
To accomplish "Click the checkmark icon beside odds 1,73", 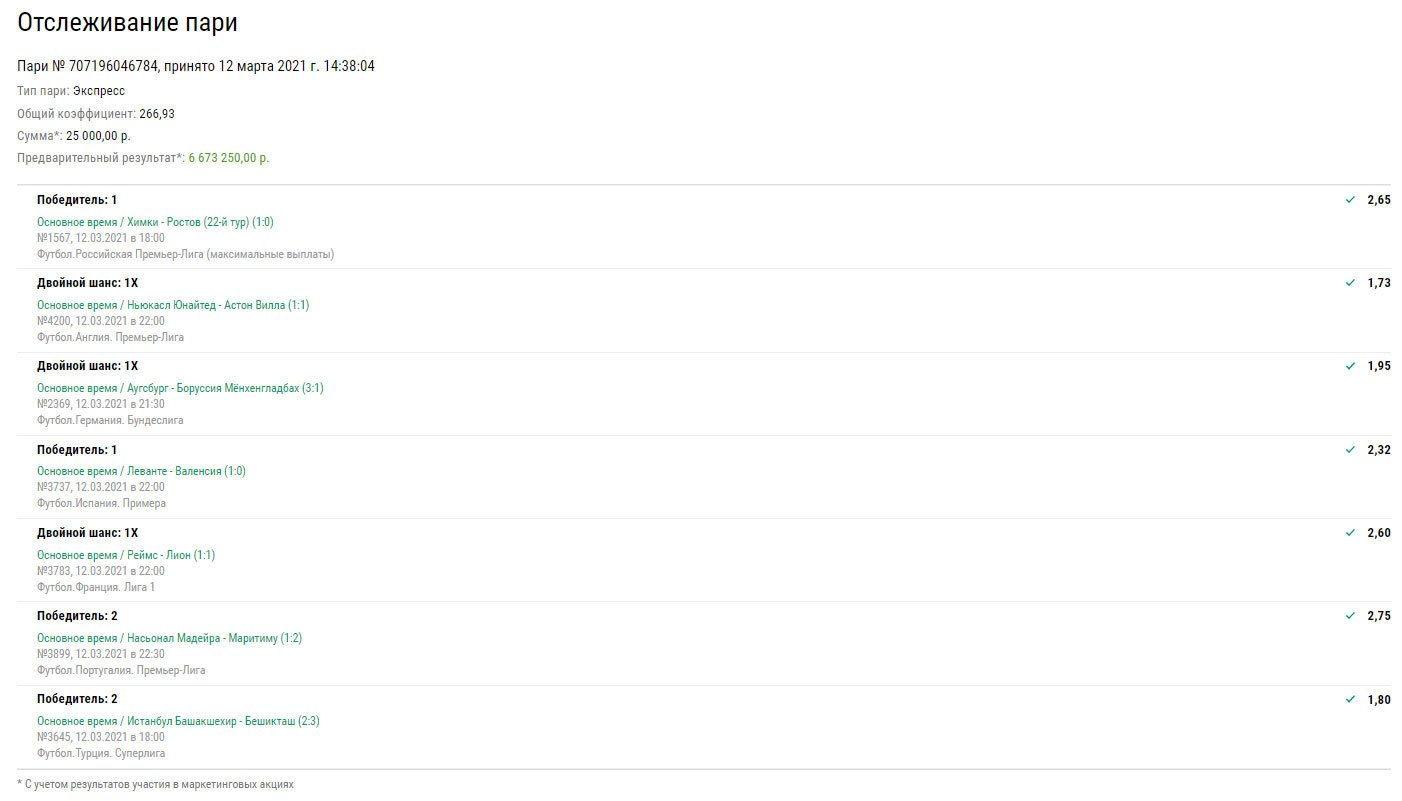I will (1350, 283).
